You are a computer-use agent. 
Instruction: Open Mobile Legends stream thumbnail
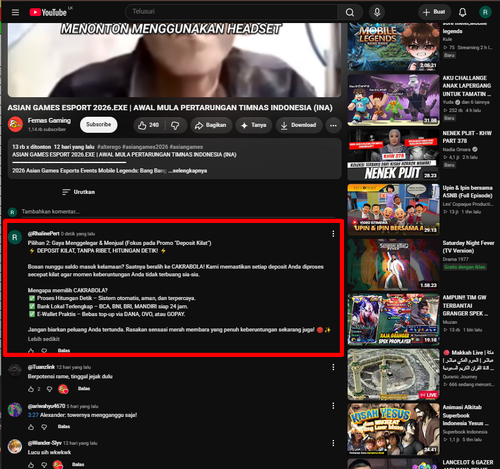[393, 47]
